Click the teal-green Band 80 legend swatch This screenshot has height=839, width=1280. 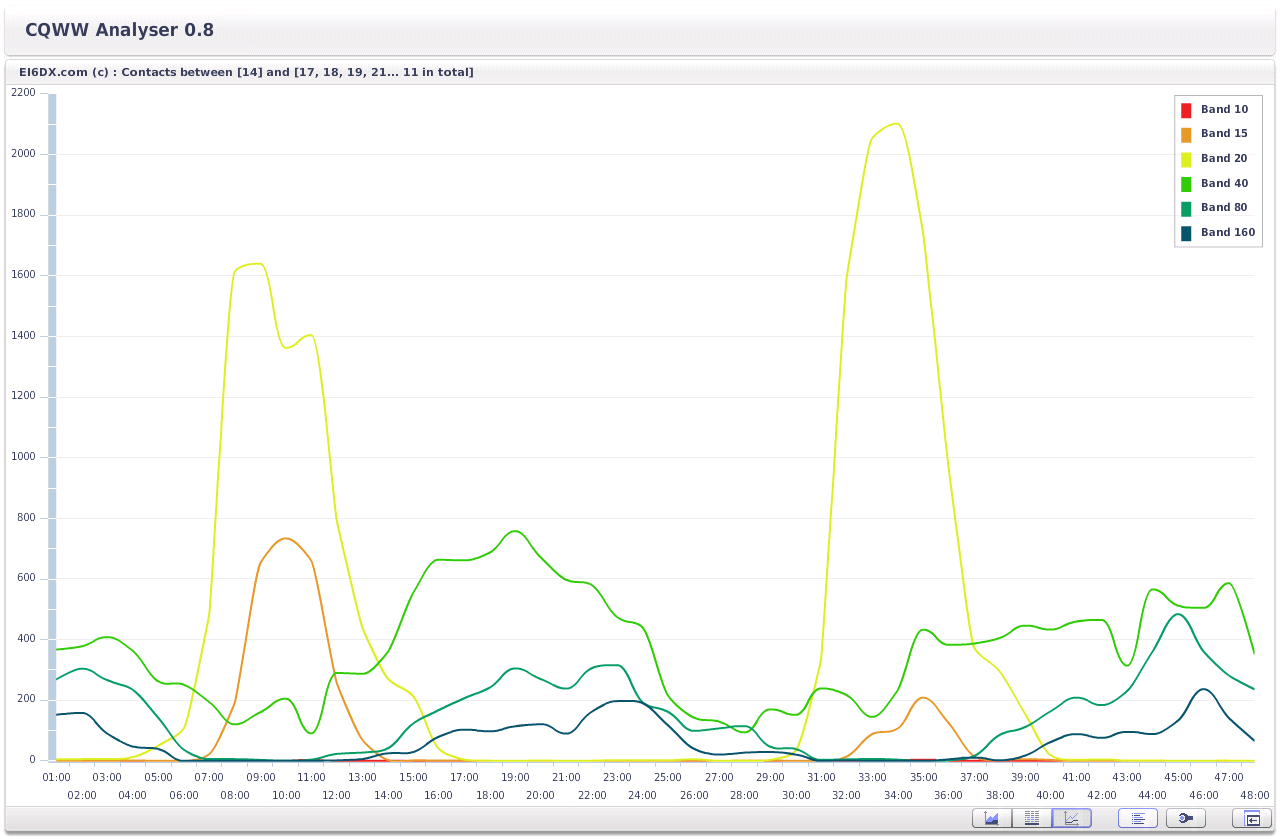coord(1186,208)
